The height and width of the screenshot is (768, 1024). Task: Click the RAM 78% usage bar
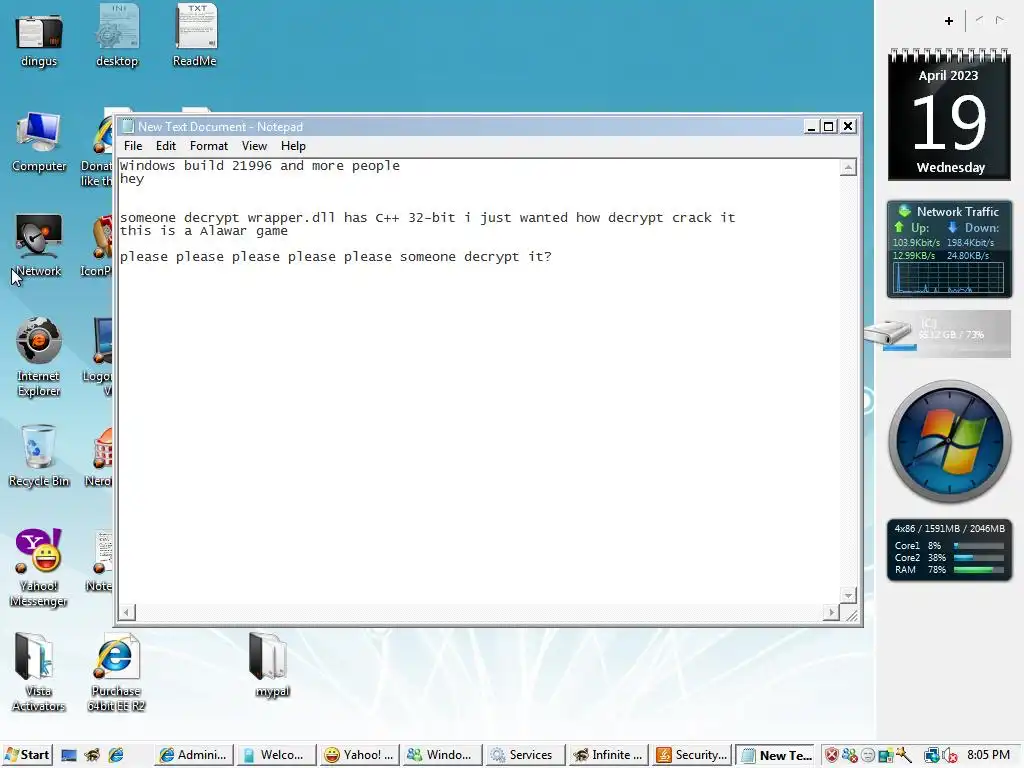click(978, 569)
